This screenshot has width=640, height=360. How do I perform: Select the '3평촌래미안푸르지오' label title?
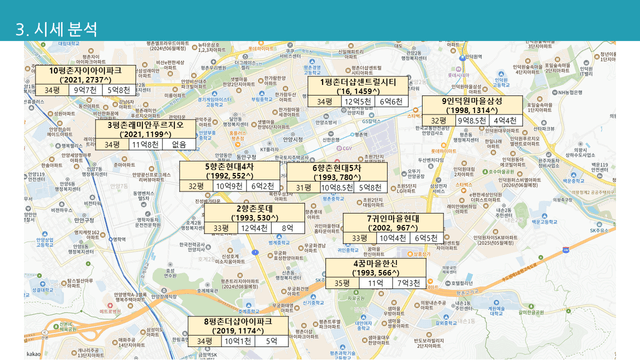click(x=145, y=124)
